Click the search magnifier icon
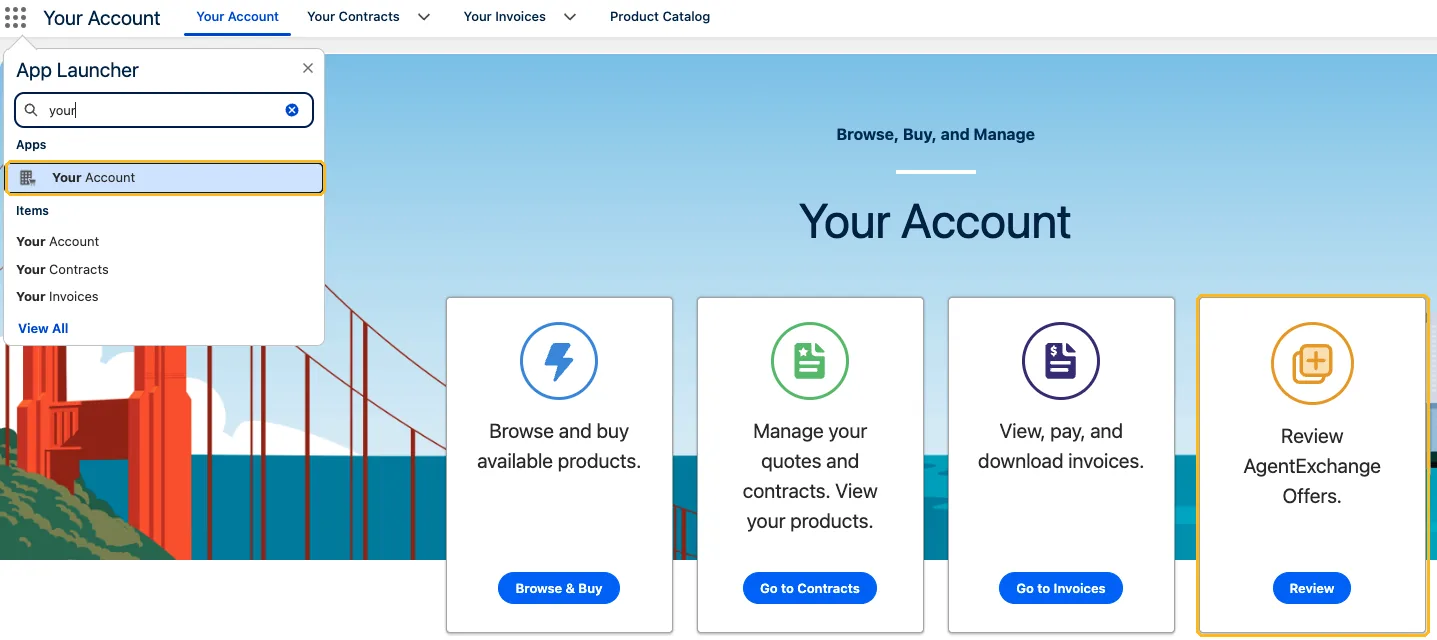The width and height of the screenshot is (1437, 640). (x=31, y=110)
